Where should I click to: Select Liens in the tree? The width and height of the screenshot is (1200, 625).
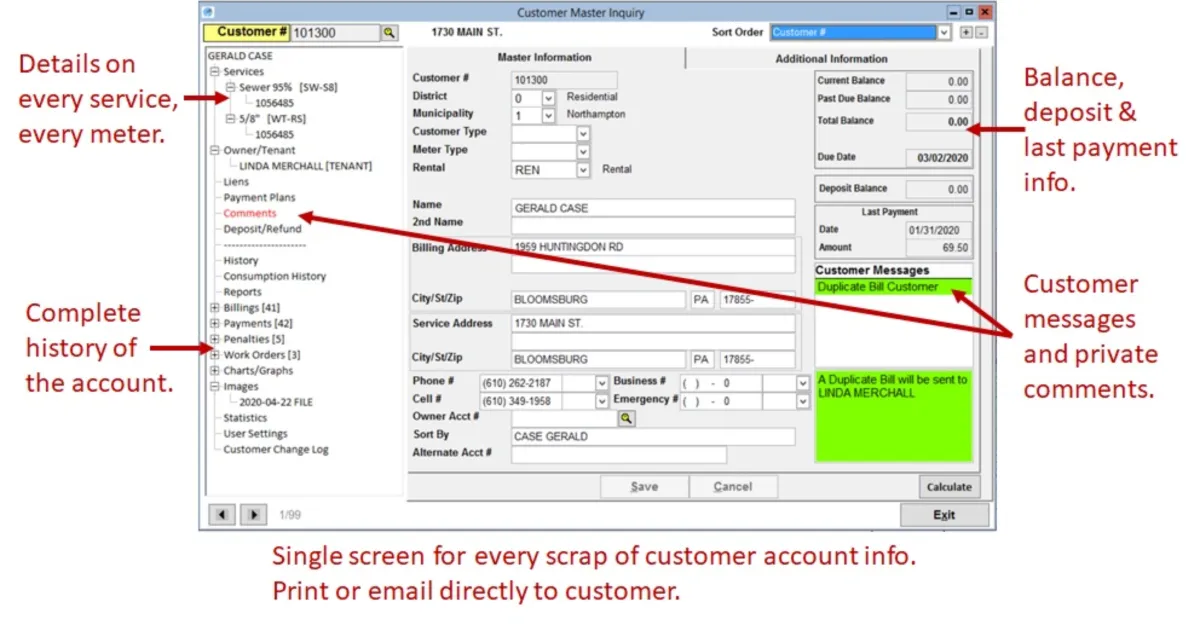click(236, 182)
